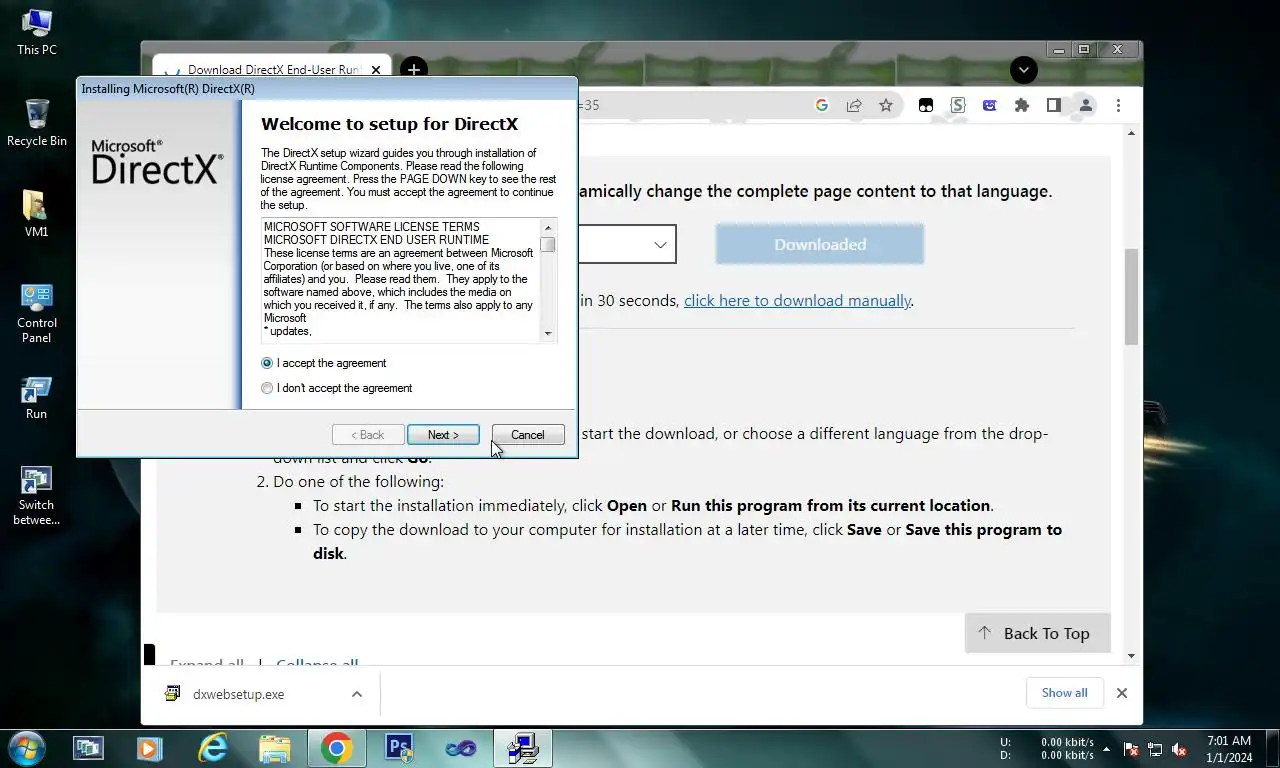Click 'click here to download manually' link in Chrome
Viewport: 1280px width, 768px height.
pos(797,300)
